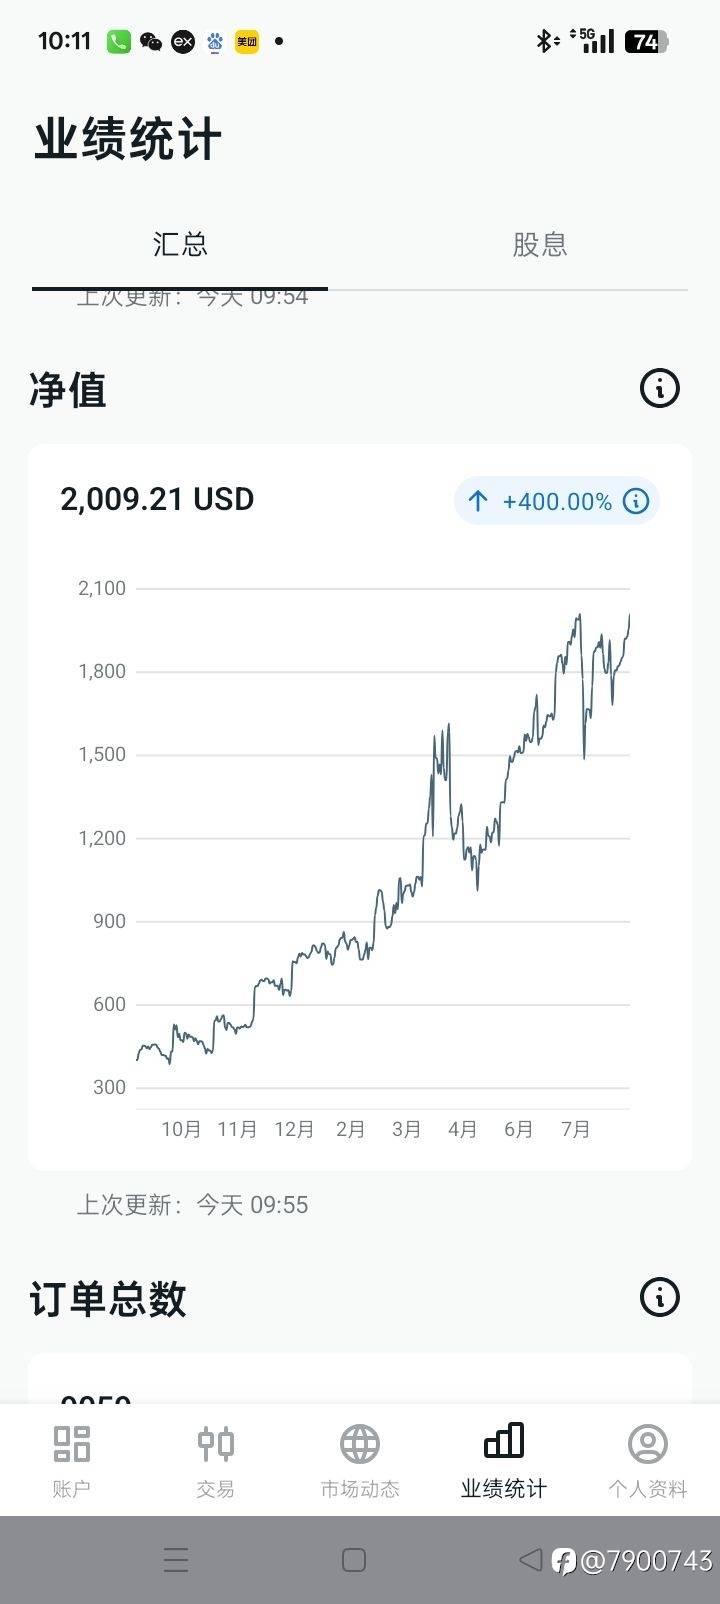Select the 10月 label on chart axis

tap(181, 1129)
